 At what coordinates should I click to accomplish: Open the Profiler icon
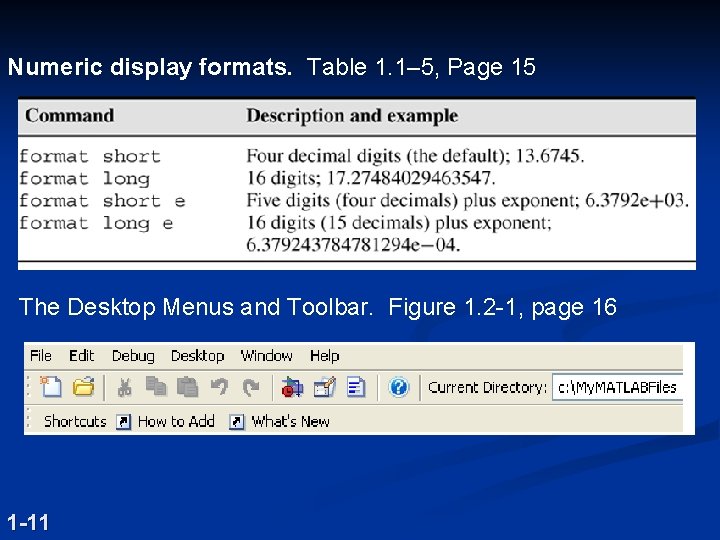(356, 387)
